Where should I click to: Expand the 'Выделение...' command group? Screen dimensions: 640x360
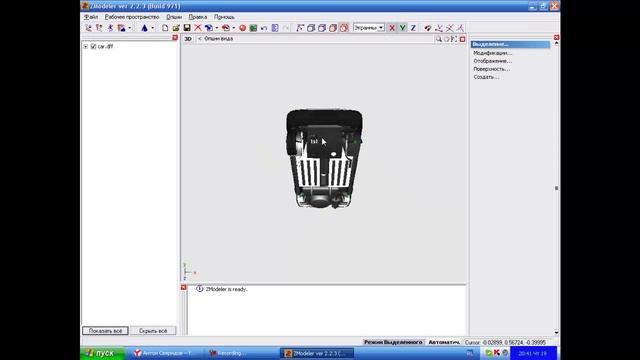(510, 44)
